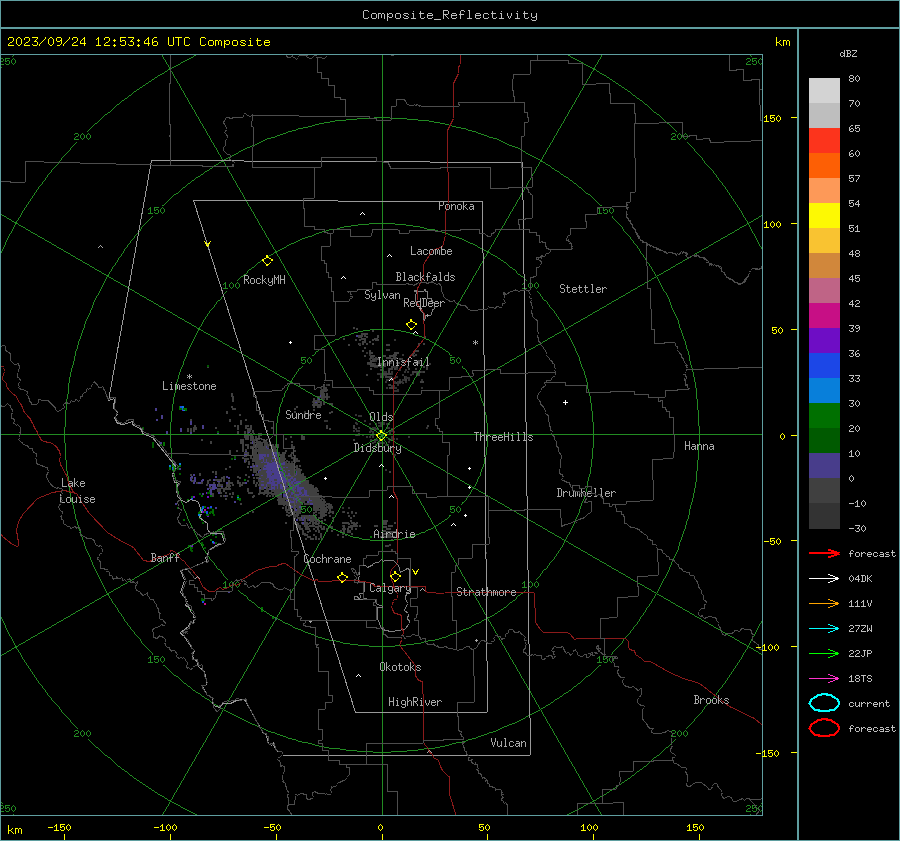Click the cyan 27ZW arrow in legend
Image resolution: width=900 pixels, height=841 pixels.
pyautogui.click(x=824, y=629)
